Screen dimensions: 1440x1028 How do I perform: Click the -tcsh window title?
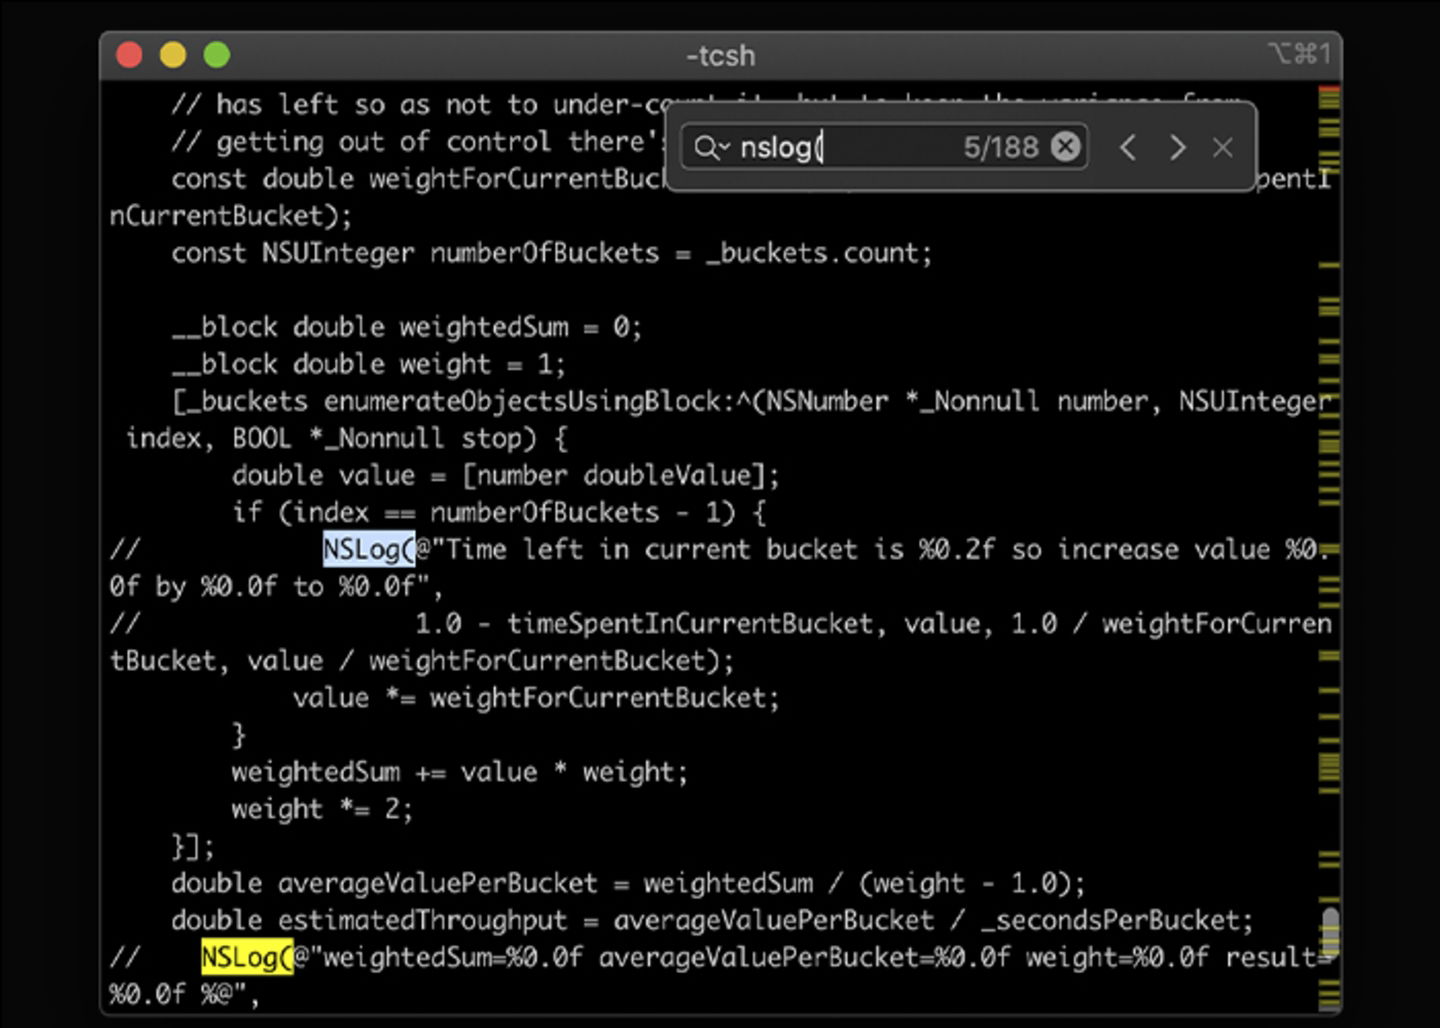(x=720, y=55)
